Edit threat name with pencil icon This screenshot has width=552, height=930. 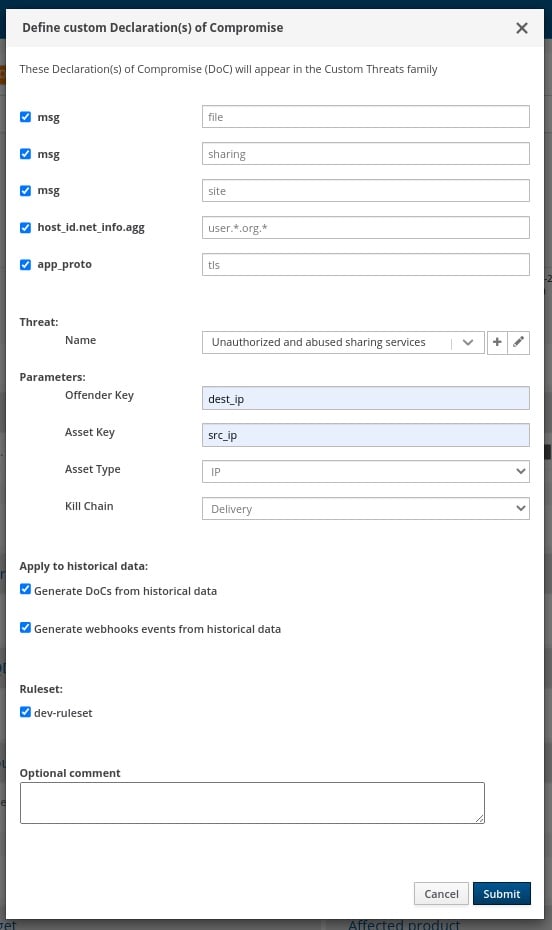click(x=518, y=342)
